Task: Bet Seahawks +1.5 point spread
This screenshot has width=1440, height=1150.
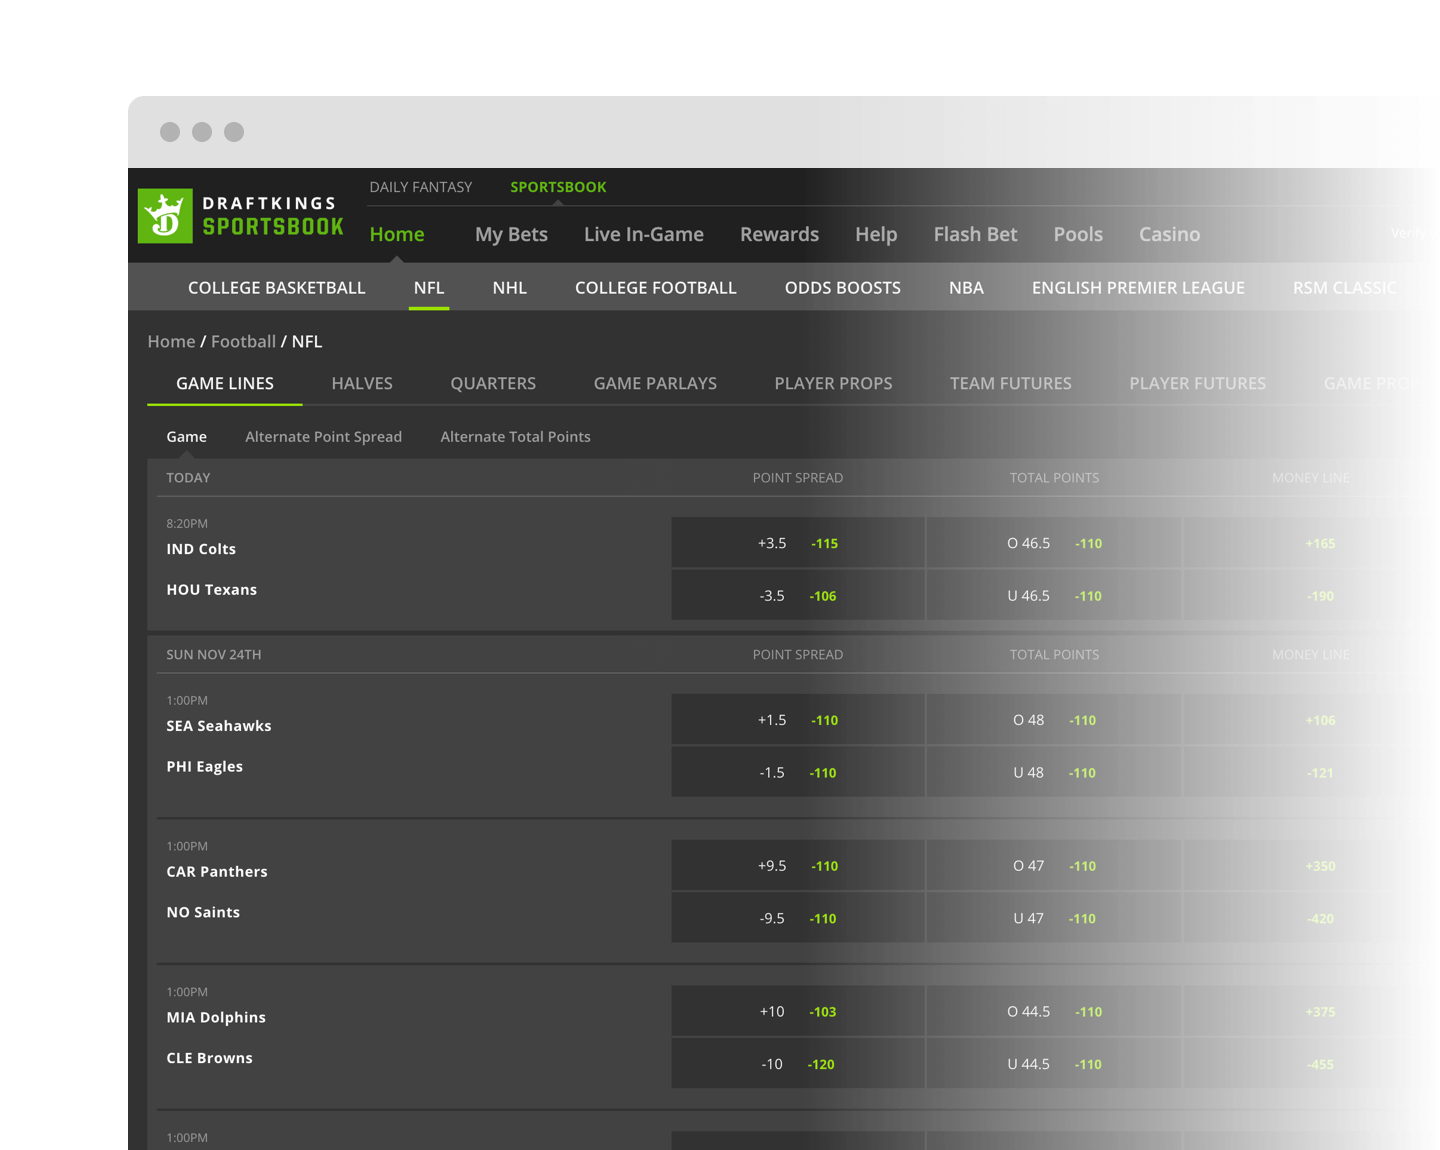Action: pyautogui.click(x=798, y=720)
